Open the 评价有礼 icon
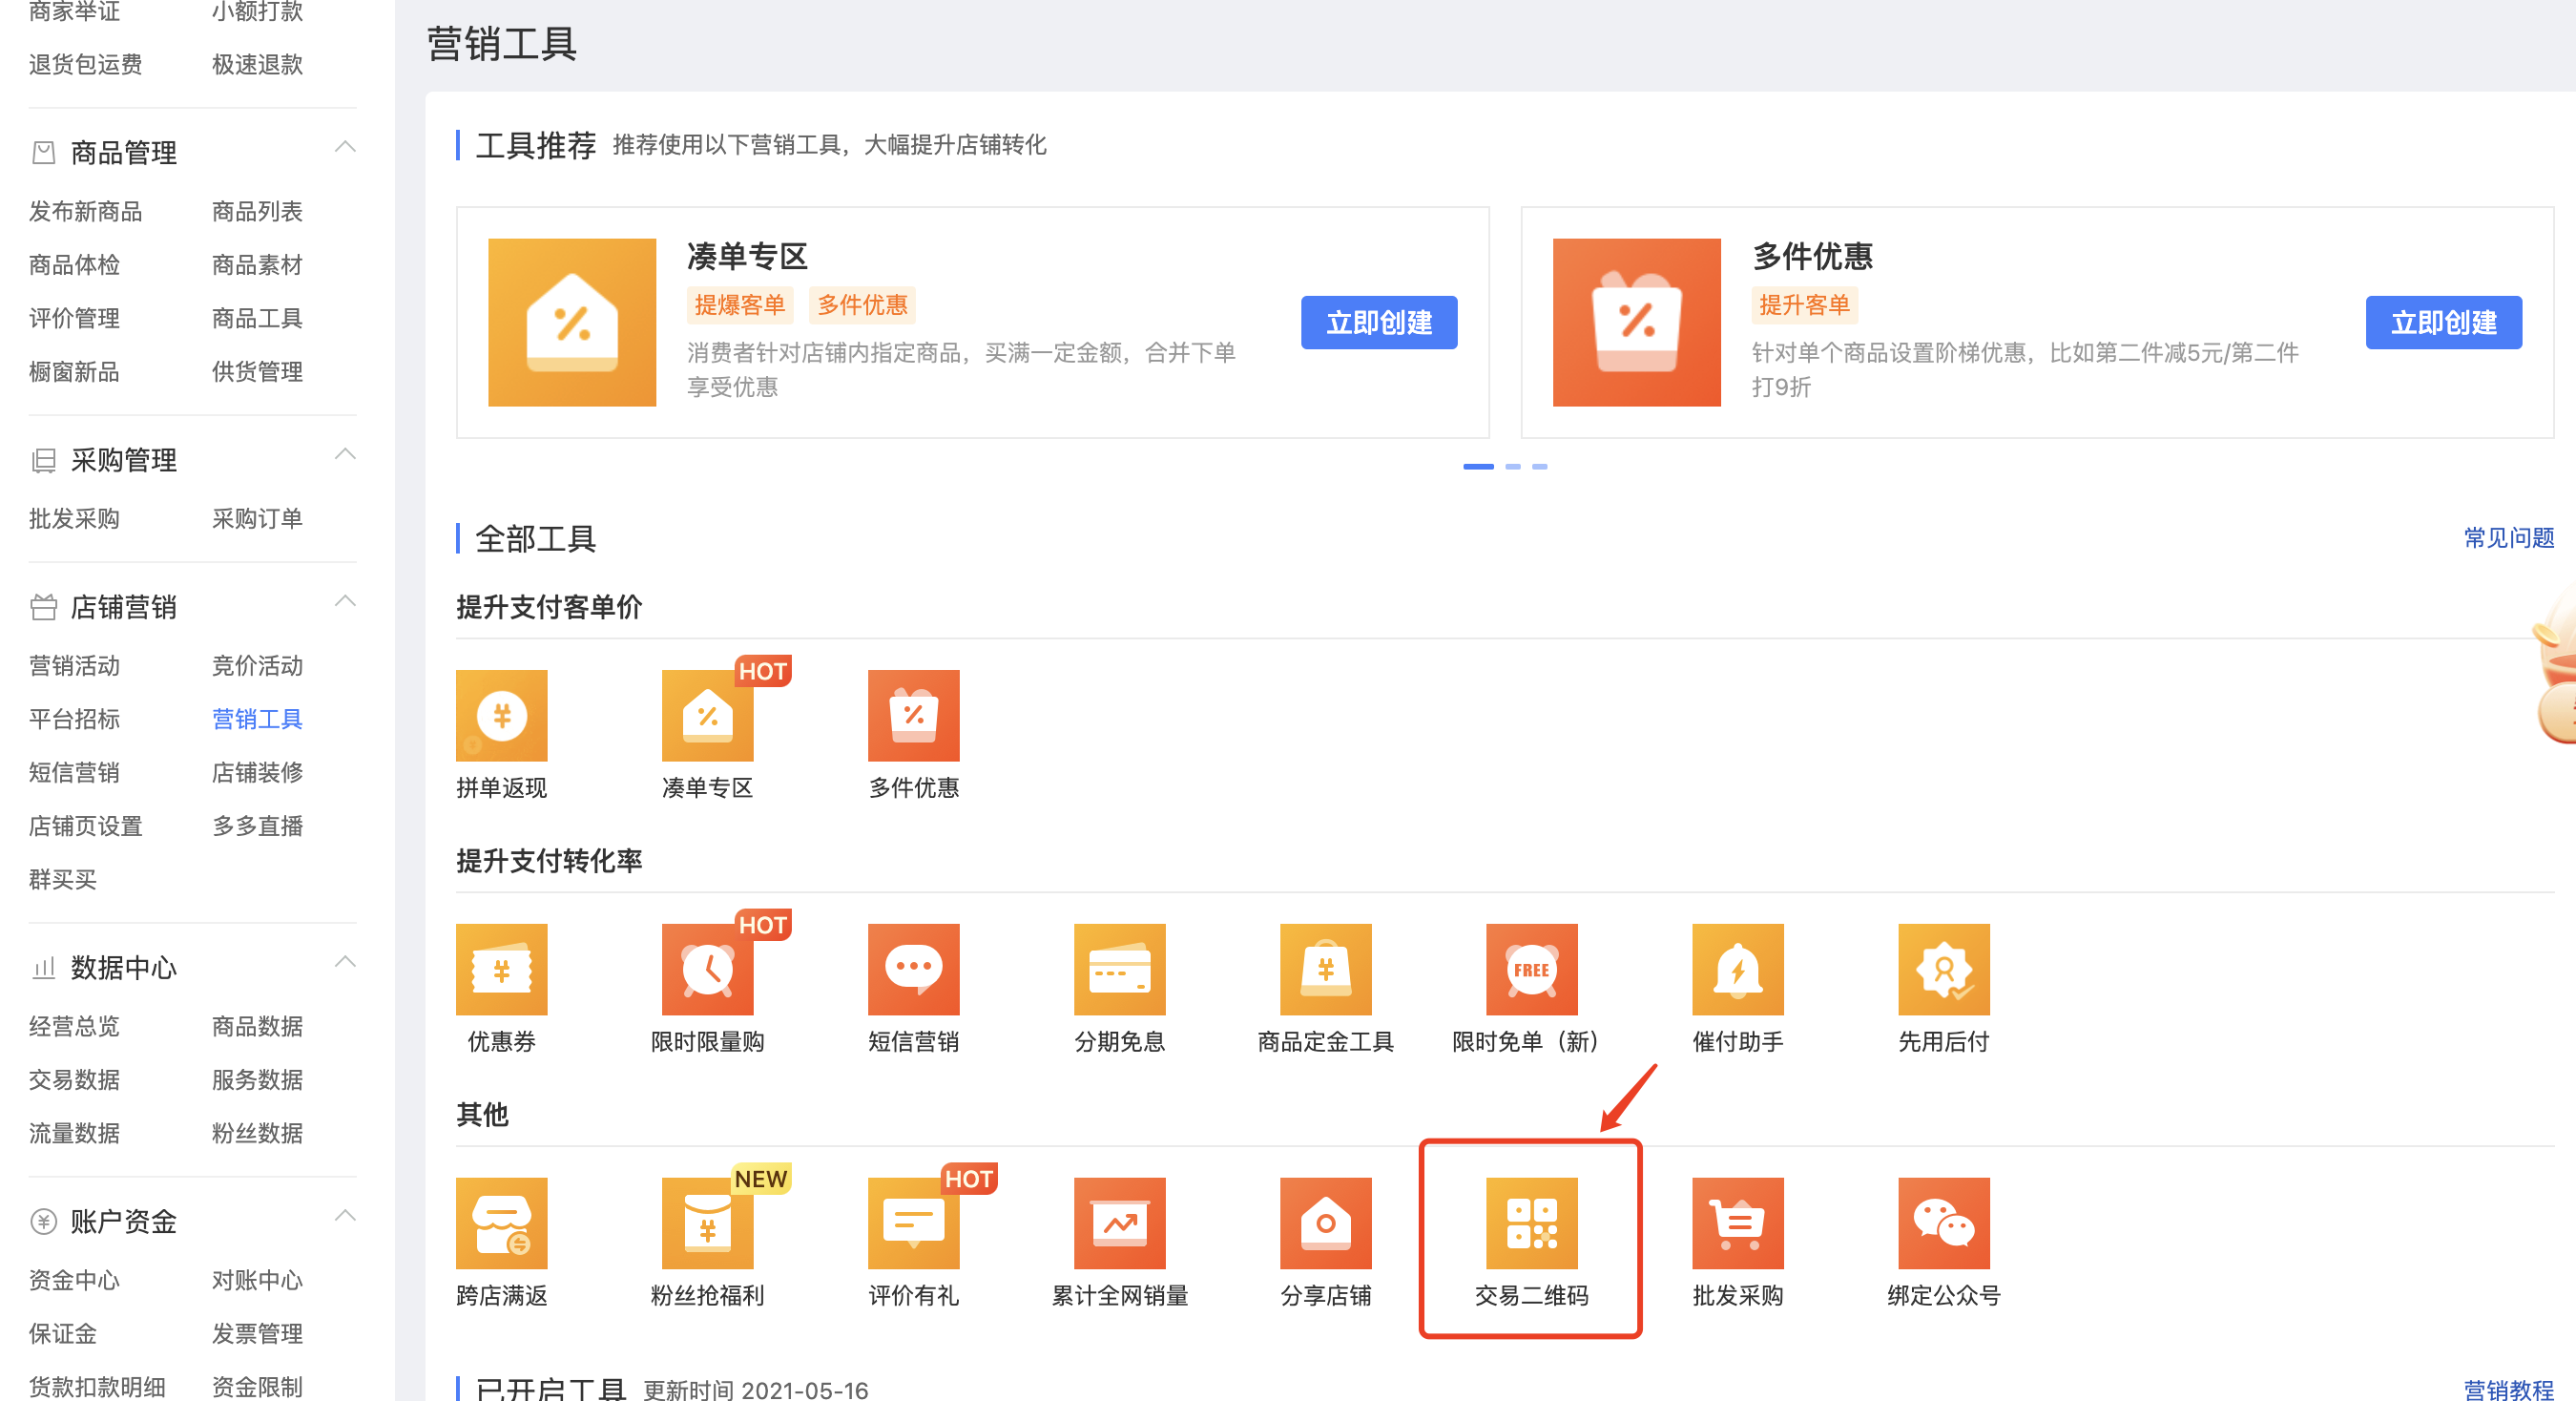The image size is (2576, 1401). [x=913, y=1223]
